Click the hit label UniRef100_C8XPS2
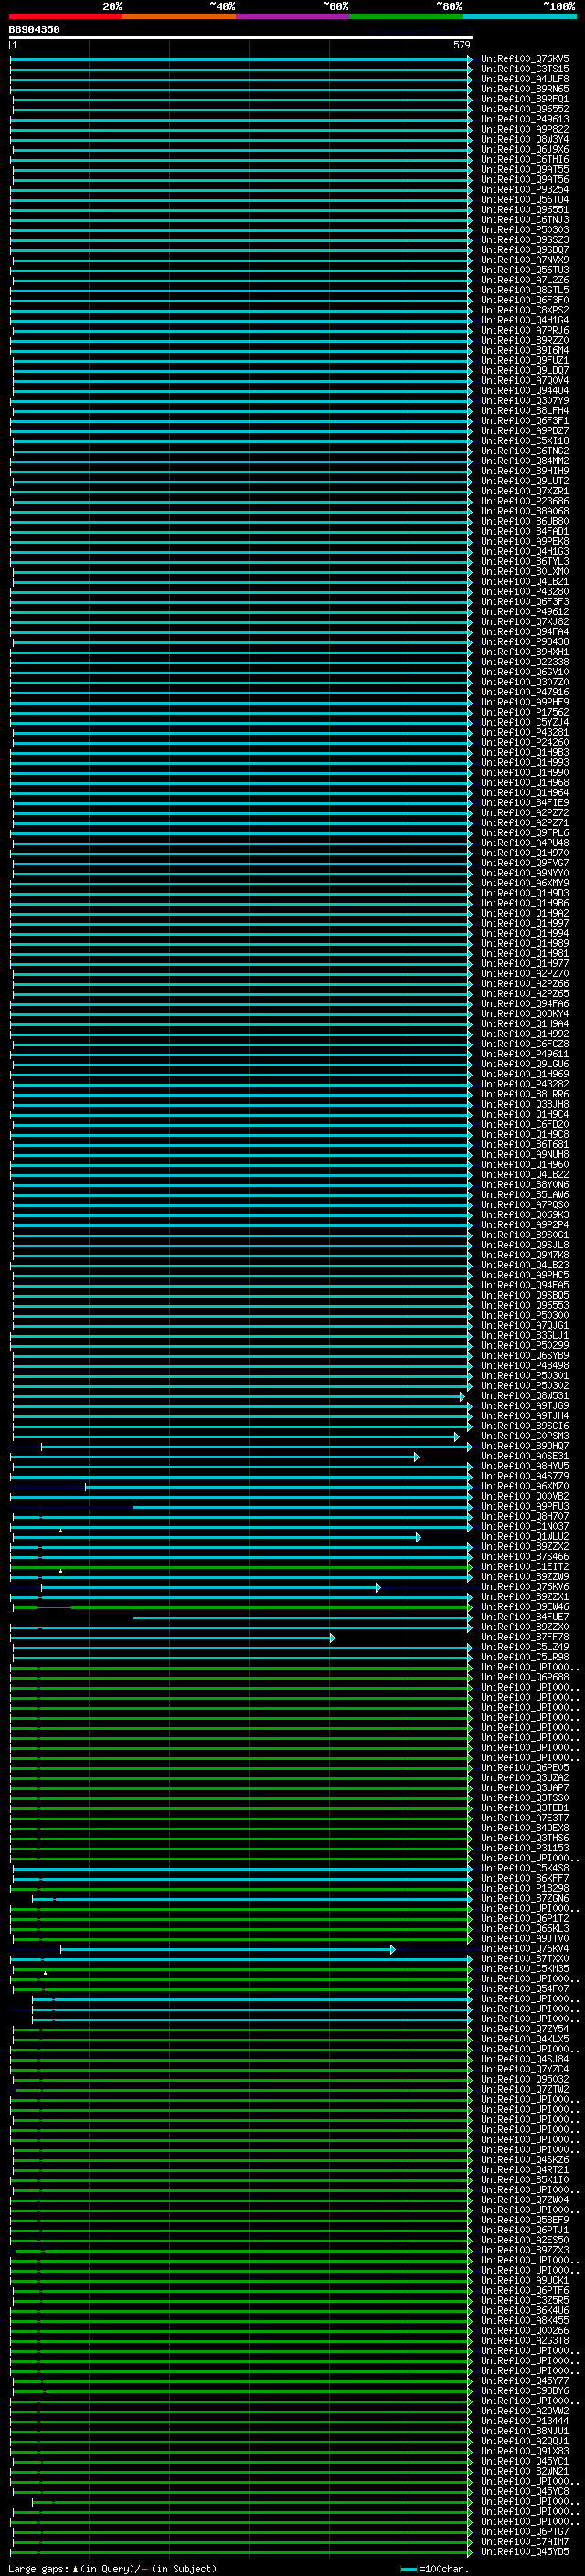This screenshot has height=2576, width=585. 525,310
